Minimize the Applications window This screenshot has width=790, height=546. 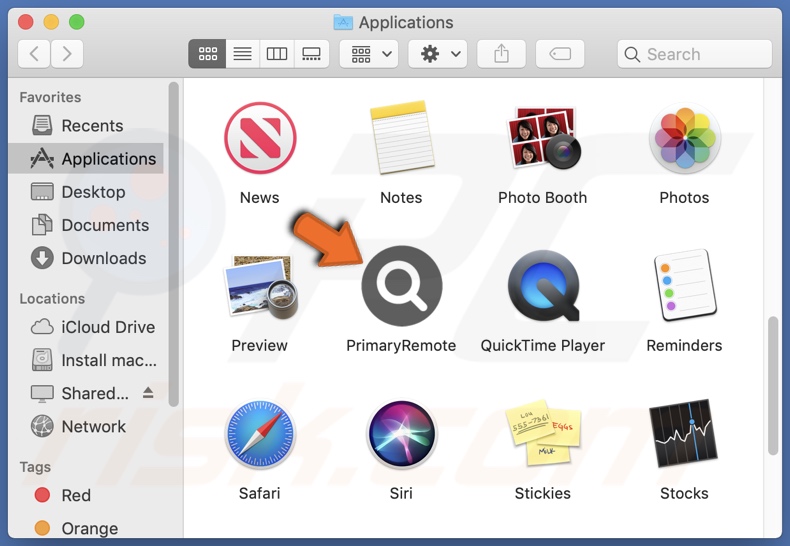click(x=51, y=22)
